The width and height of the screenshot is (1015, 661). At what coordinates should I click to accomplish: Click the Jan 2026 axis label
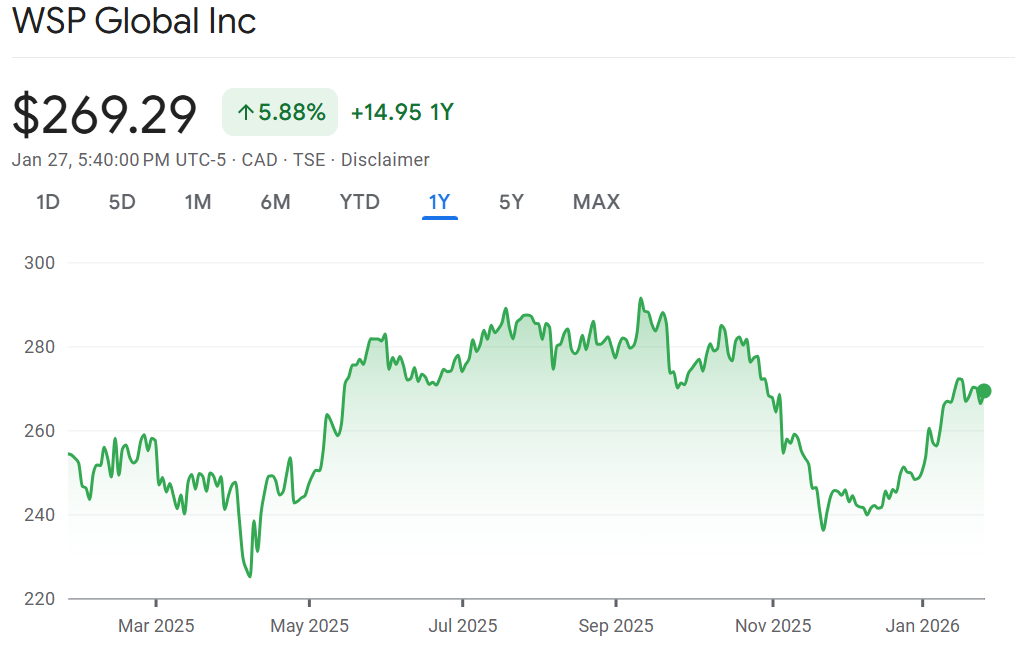coord(922,626)
